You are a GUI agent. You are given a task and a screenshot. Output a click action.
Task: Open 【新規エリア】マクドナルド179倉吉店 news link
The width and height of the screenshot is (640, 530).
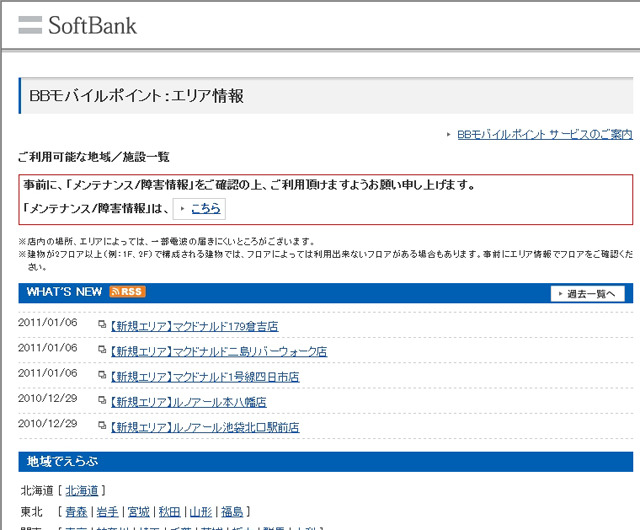(x=194, y=326)
